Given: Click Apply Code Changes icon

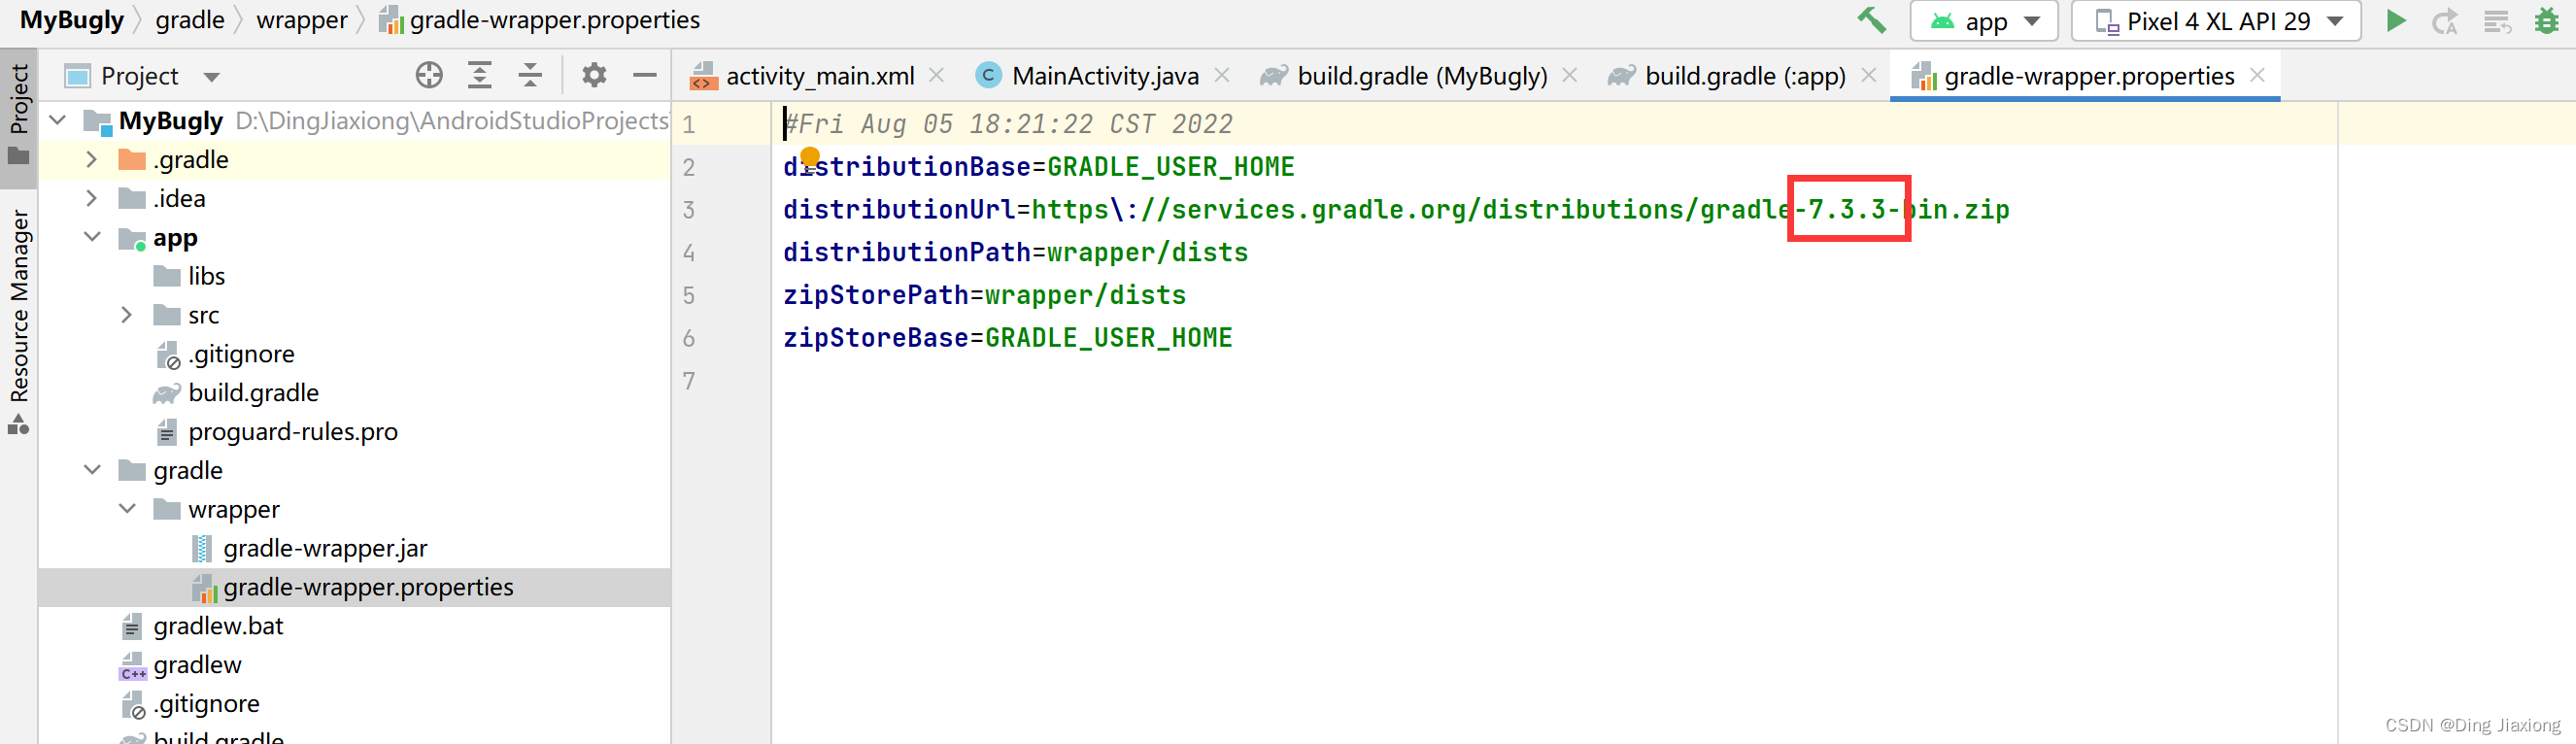Looking at the screenshot, I should coord(2497,21).
